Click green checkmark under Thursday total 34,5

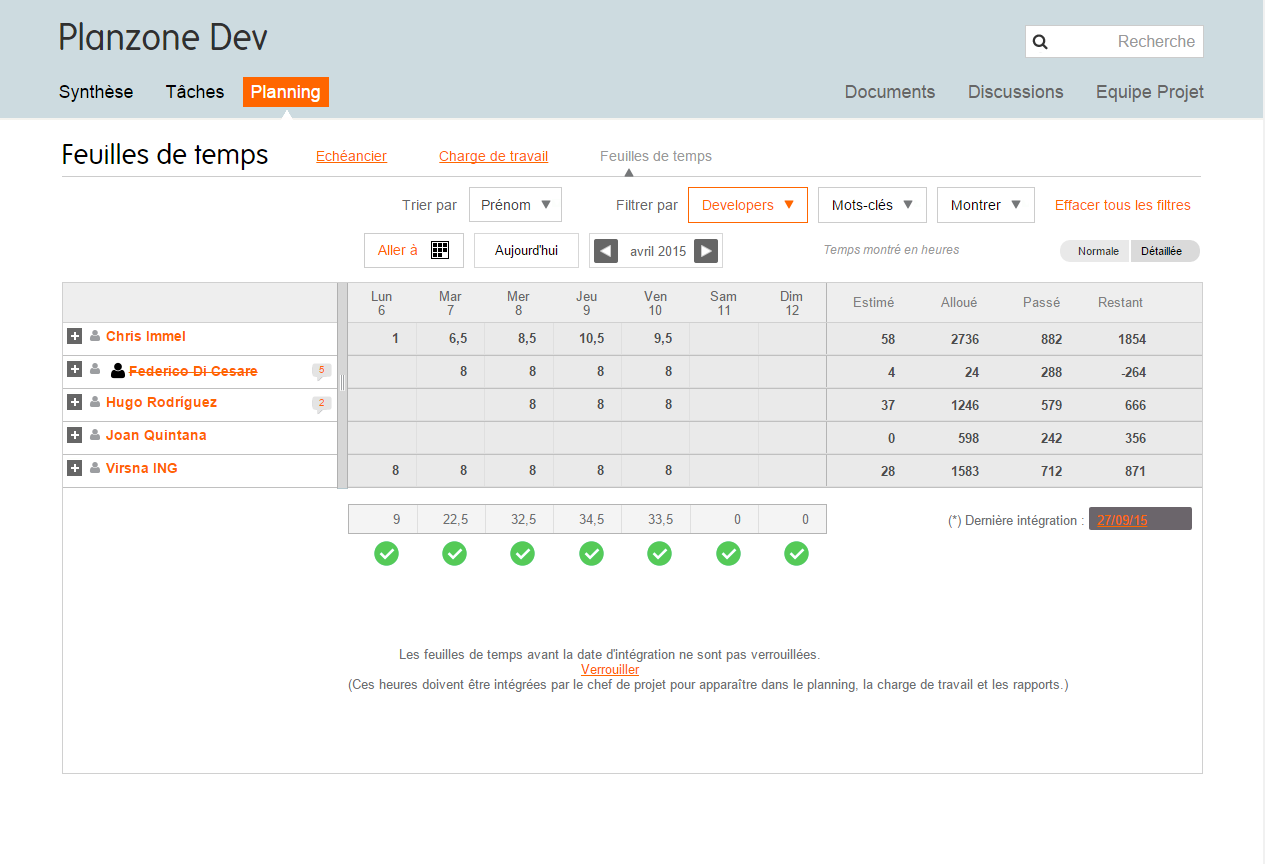(x=591, y=553)
